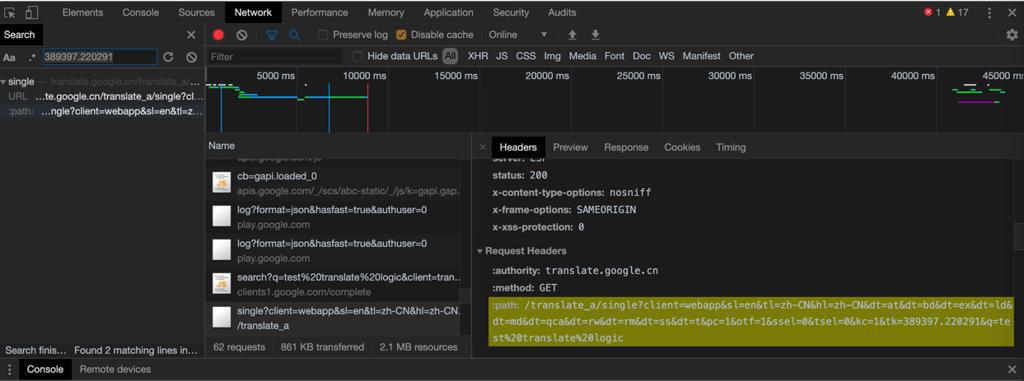Show the Preview tab of the request
This screenshot has height=381, width=1024.
tap(570, 148)
